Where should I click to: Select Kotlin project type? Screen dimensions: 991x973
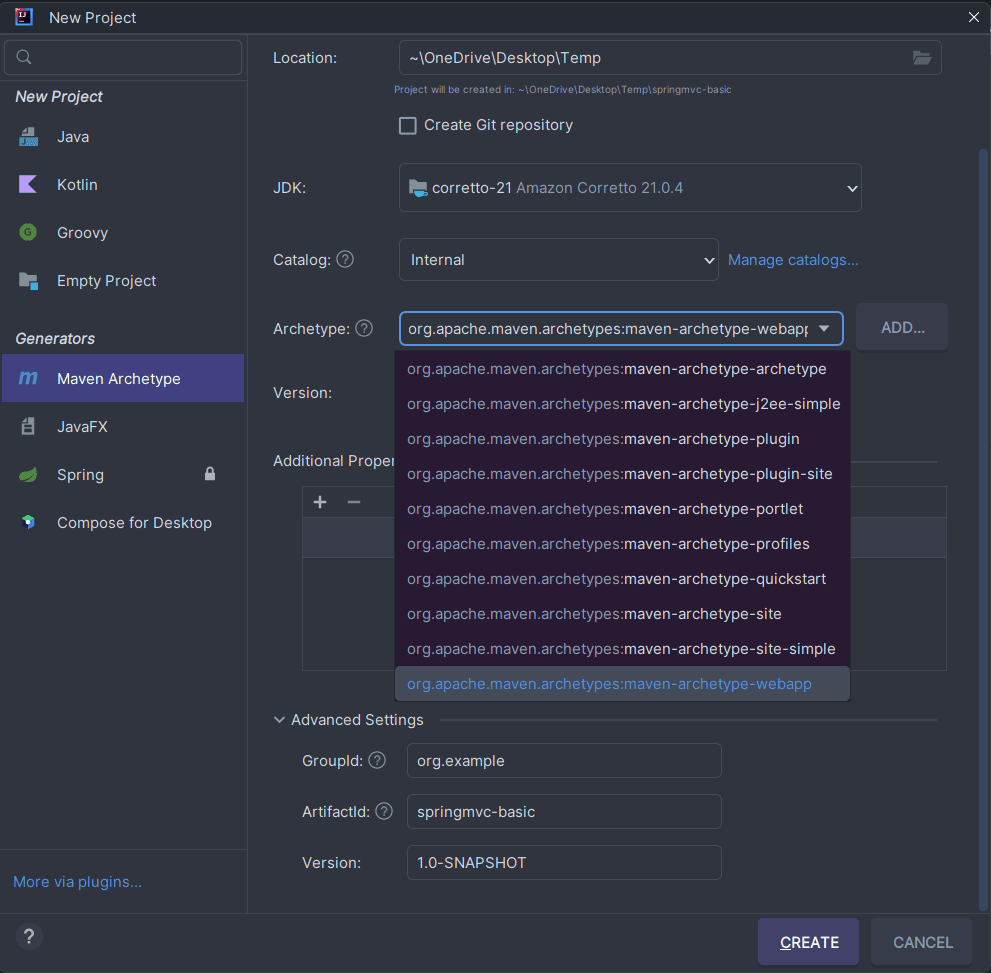tap(123, 184)
